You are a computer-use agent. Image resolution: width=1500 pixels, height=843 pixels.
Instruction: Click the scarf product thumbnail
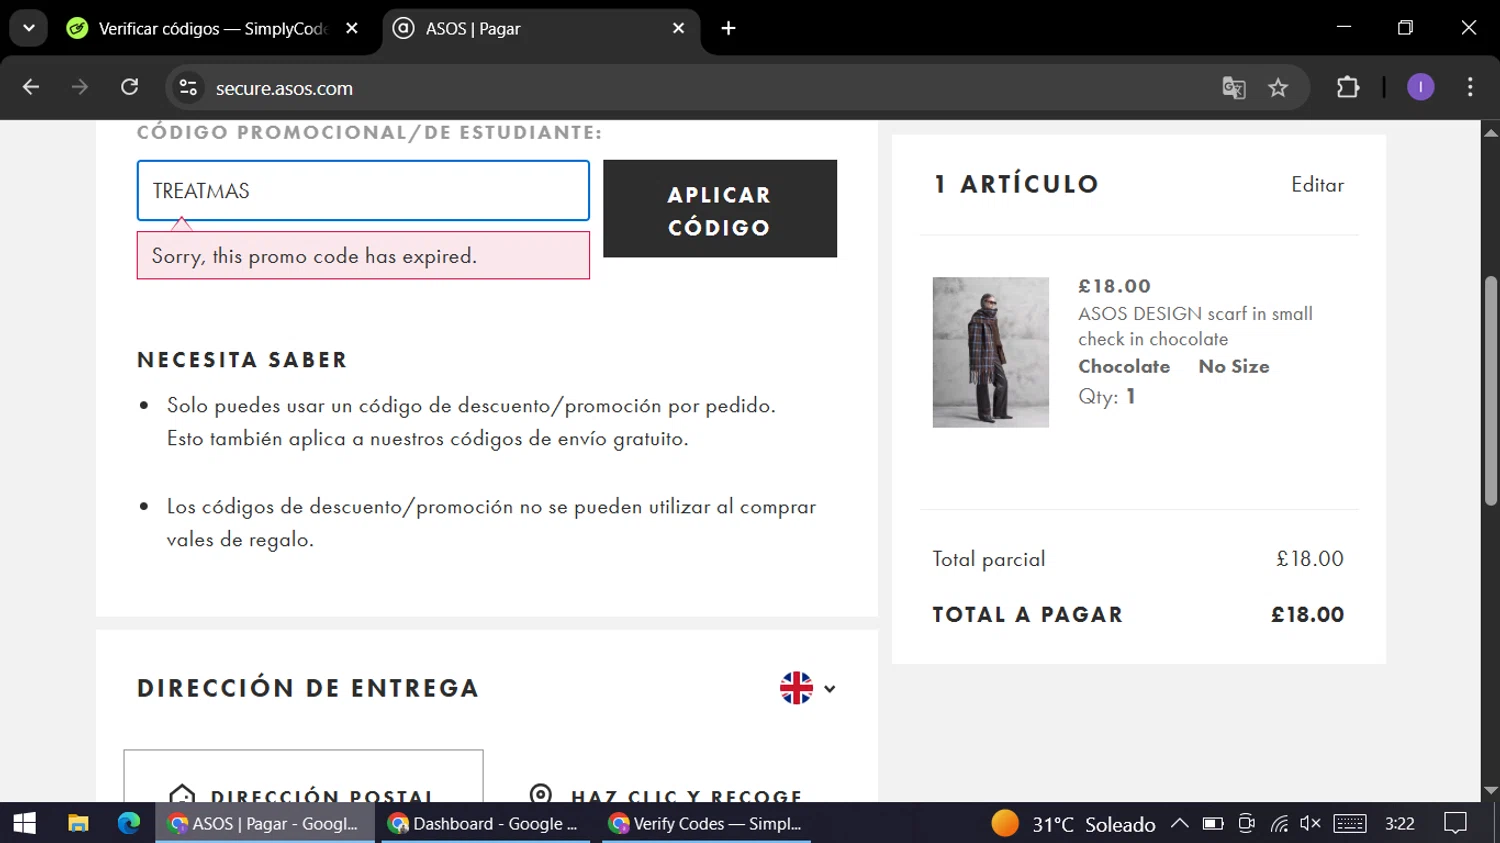click(991, 352)
